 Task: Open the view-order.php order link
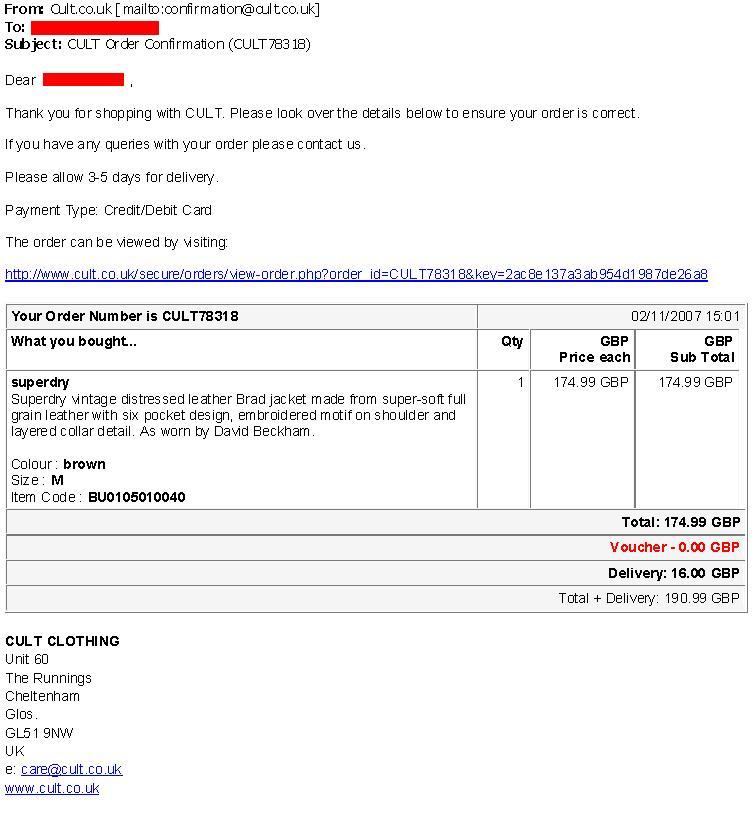(x=356, y=275)
